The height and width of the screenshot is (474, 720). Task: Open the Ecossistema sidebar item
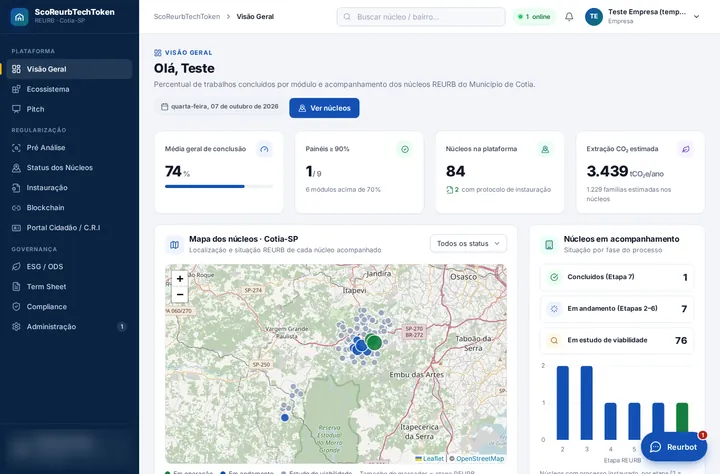(x=69, y=89)
